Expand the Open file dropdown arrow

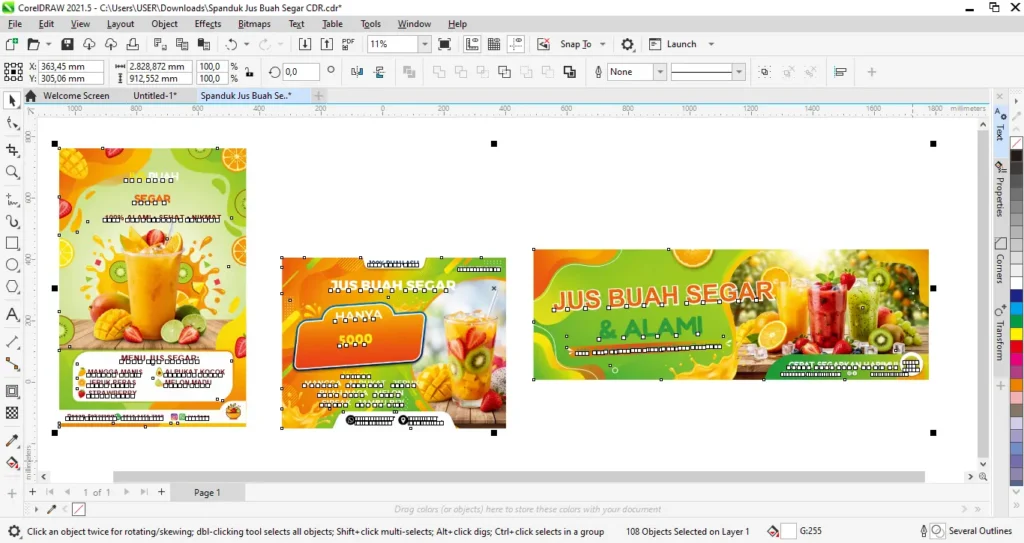48,44
